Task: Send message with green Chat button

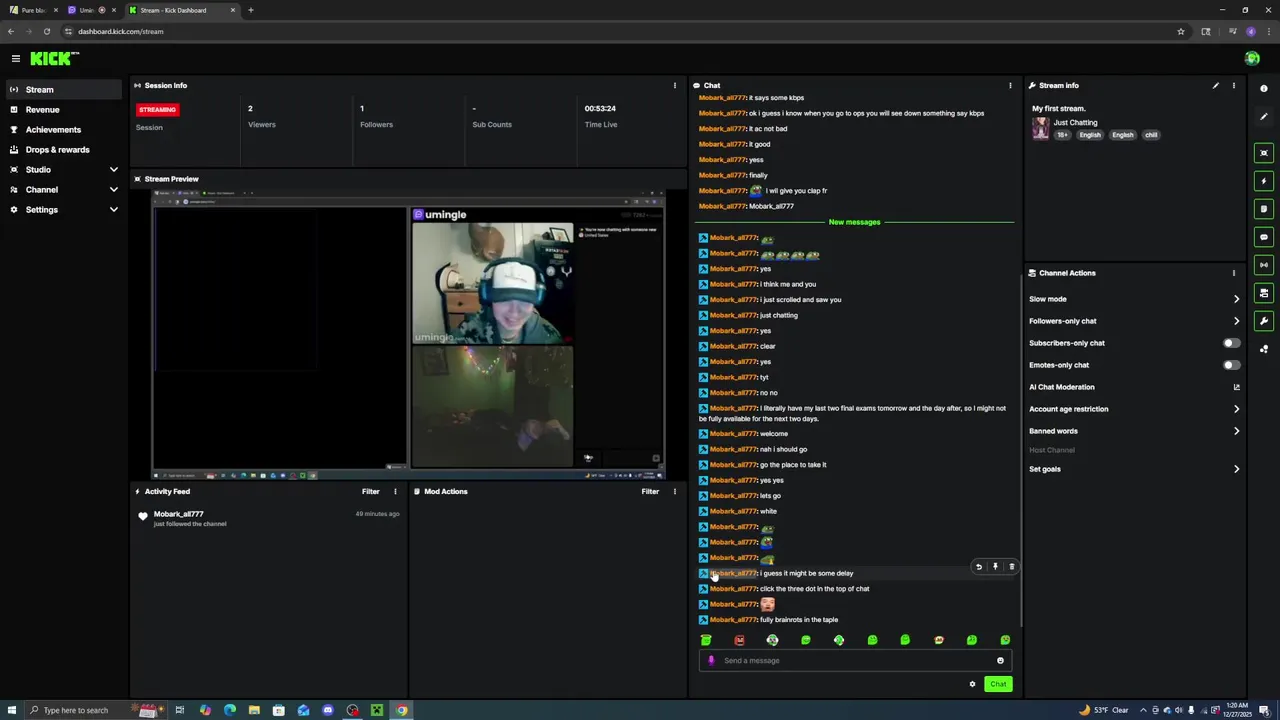Action: click(998, 684)
